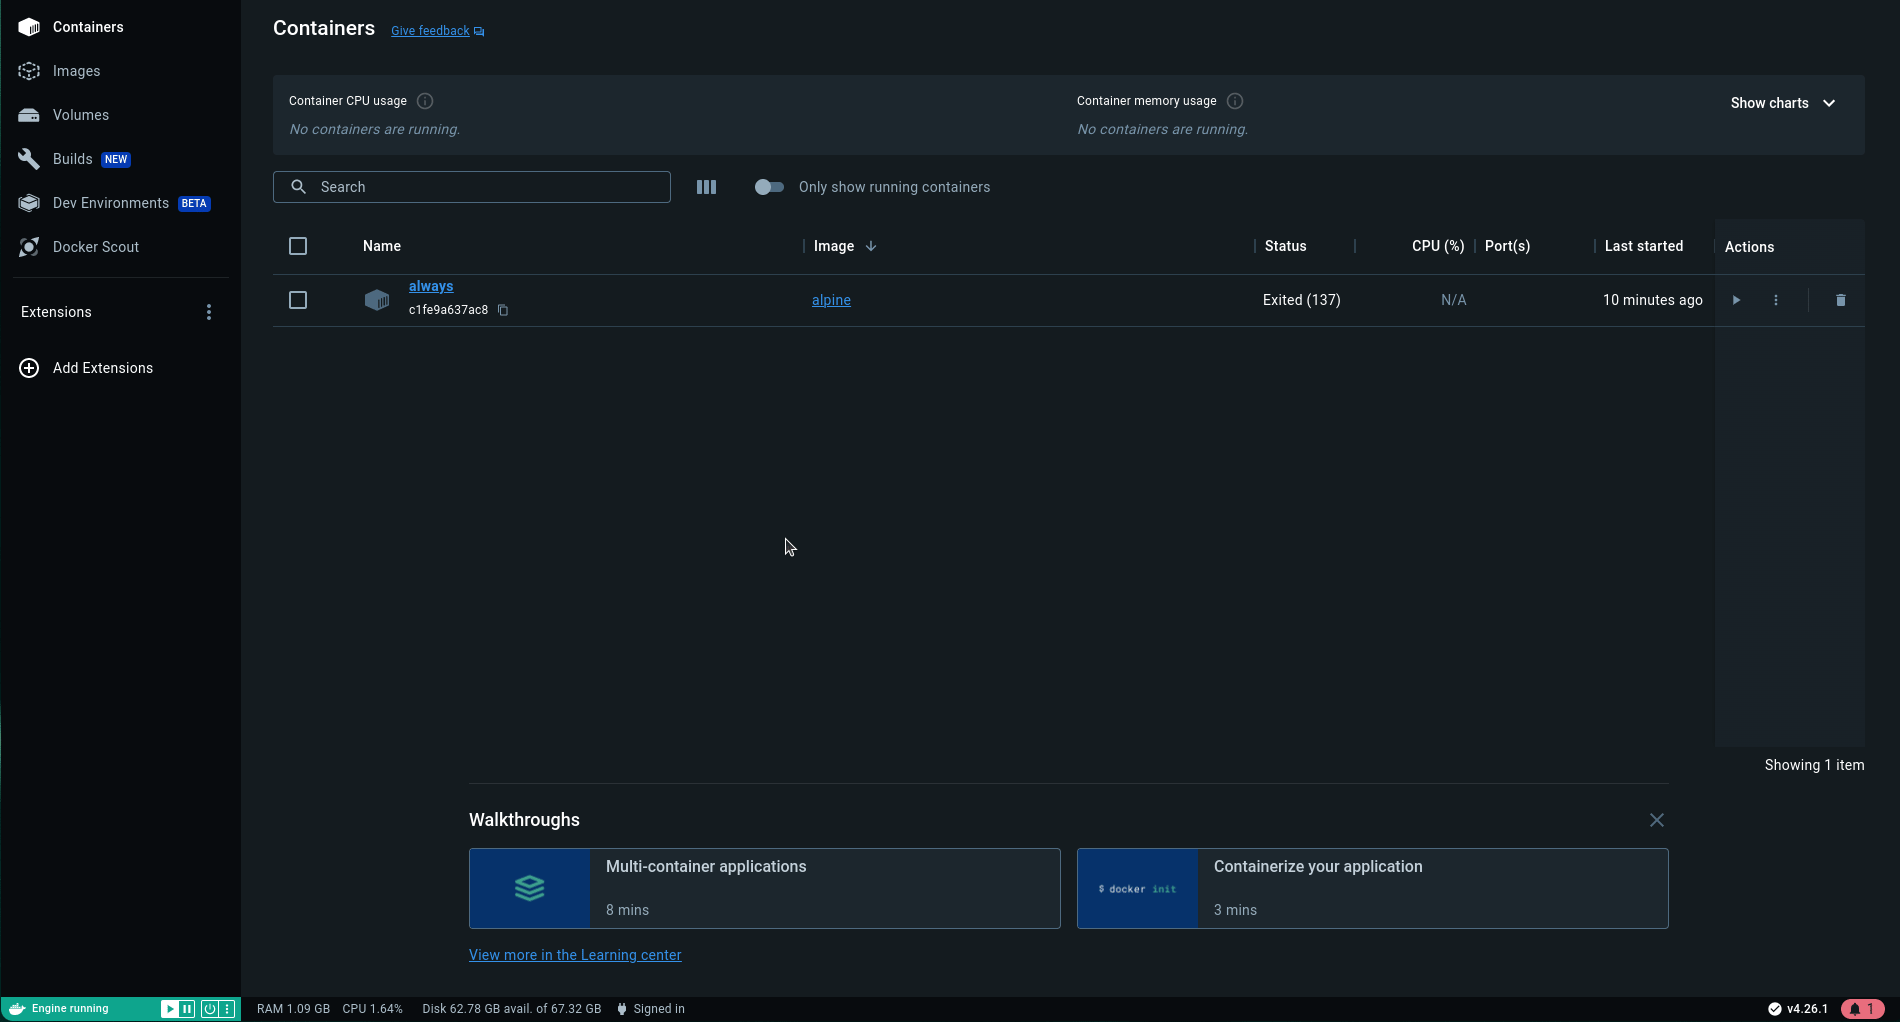1900x1022 pixels.
Task: Click the 'always' container cube icon
Action: [x=377, y=300]
